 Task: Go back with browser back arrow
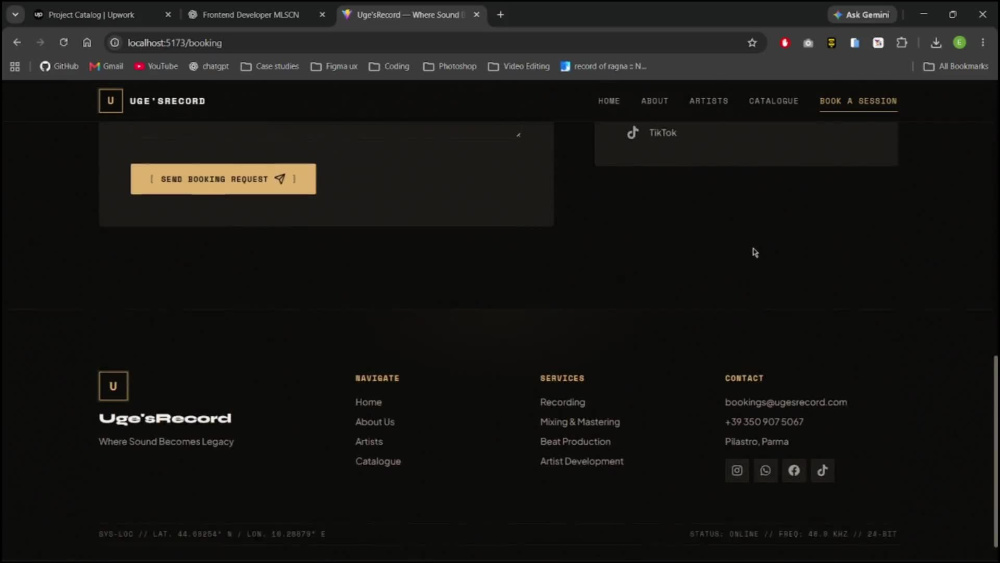pyautogui.click(x=17, y=43)
